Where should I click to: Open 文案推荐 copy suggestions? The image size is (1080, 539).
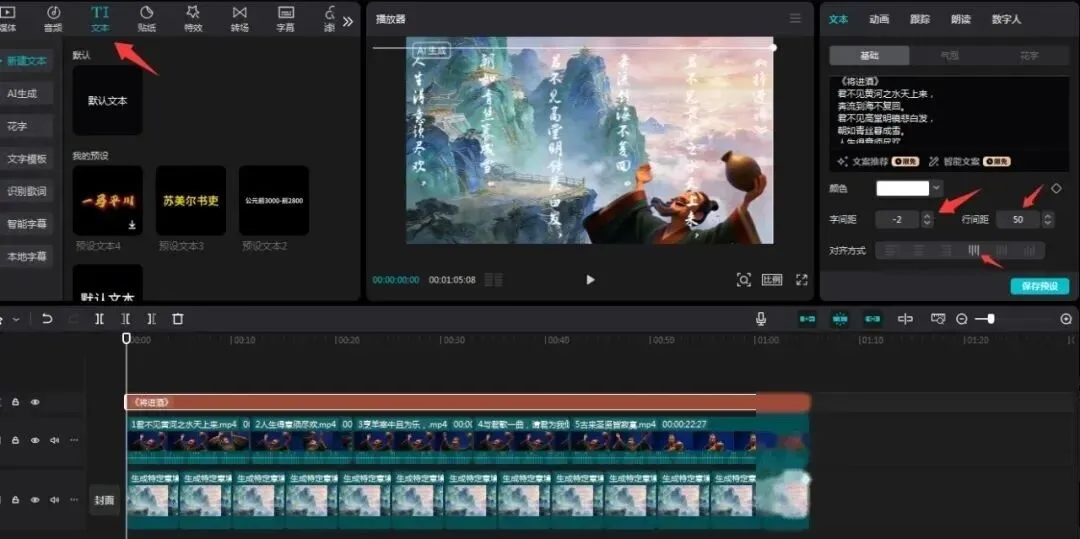878,161
